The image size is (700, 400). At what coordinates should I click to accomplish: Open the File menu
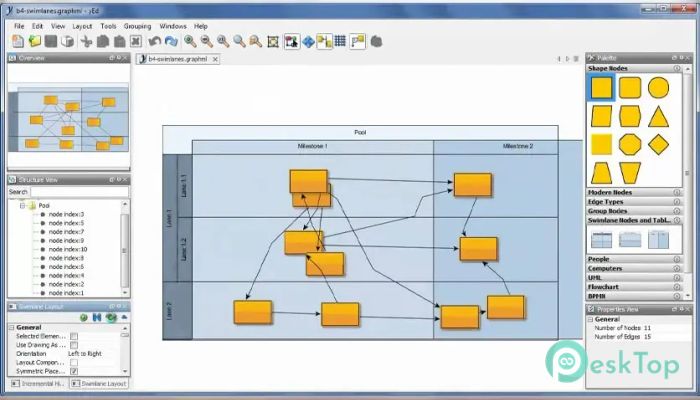point(19,26)
